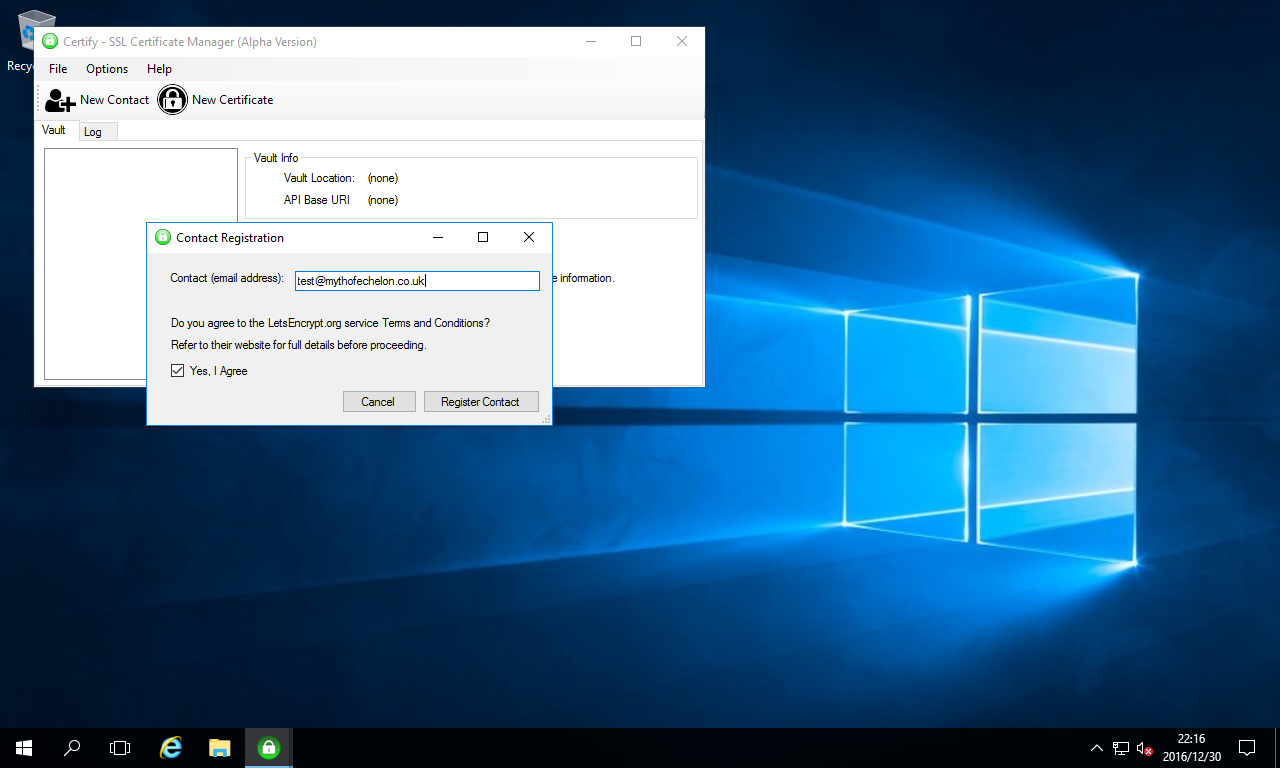Open the Help menu

point(159,69)
